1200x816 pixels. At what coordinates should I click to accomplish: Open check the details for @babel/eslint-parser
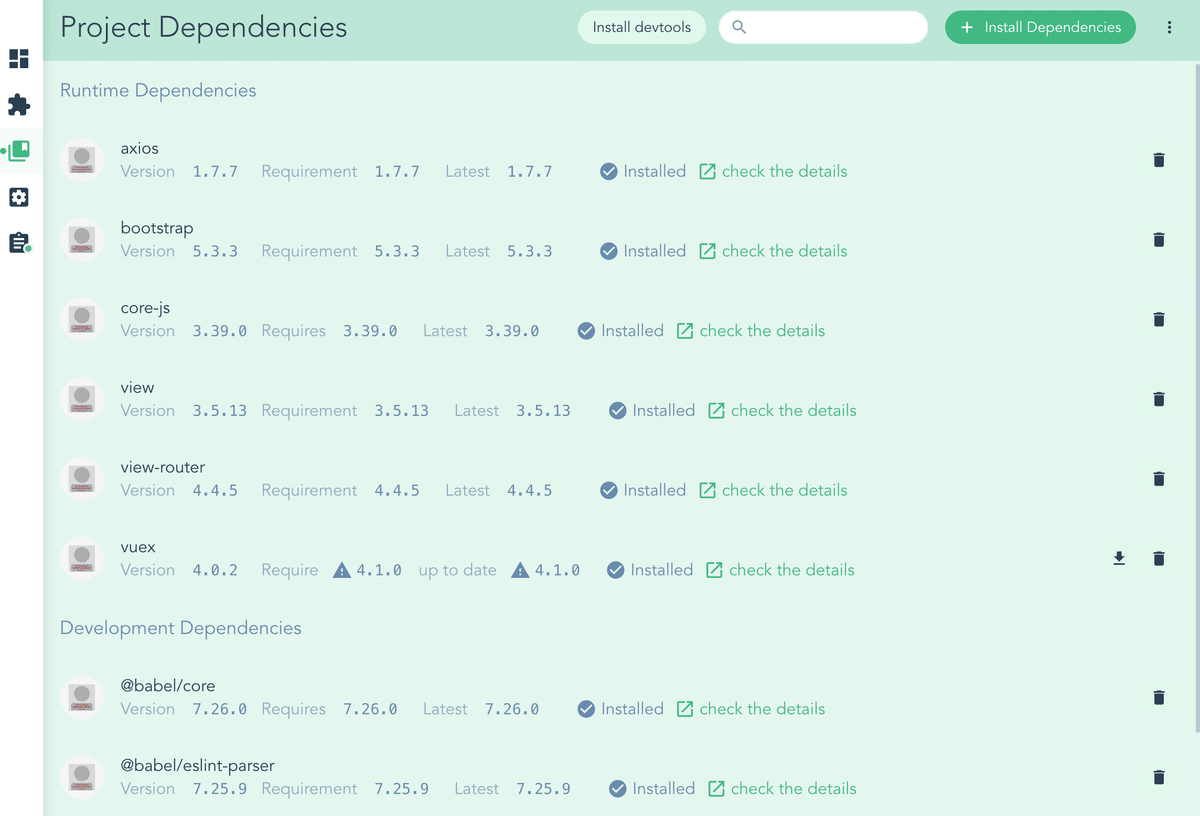pos(782,789)
